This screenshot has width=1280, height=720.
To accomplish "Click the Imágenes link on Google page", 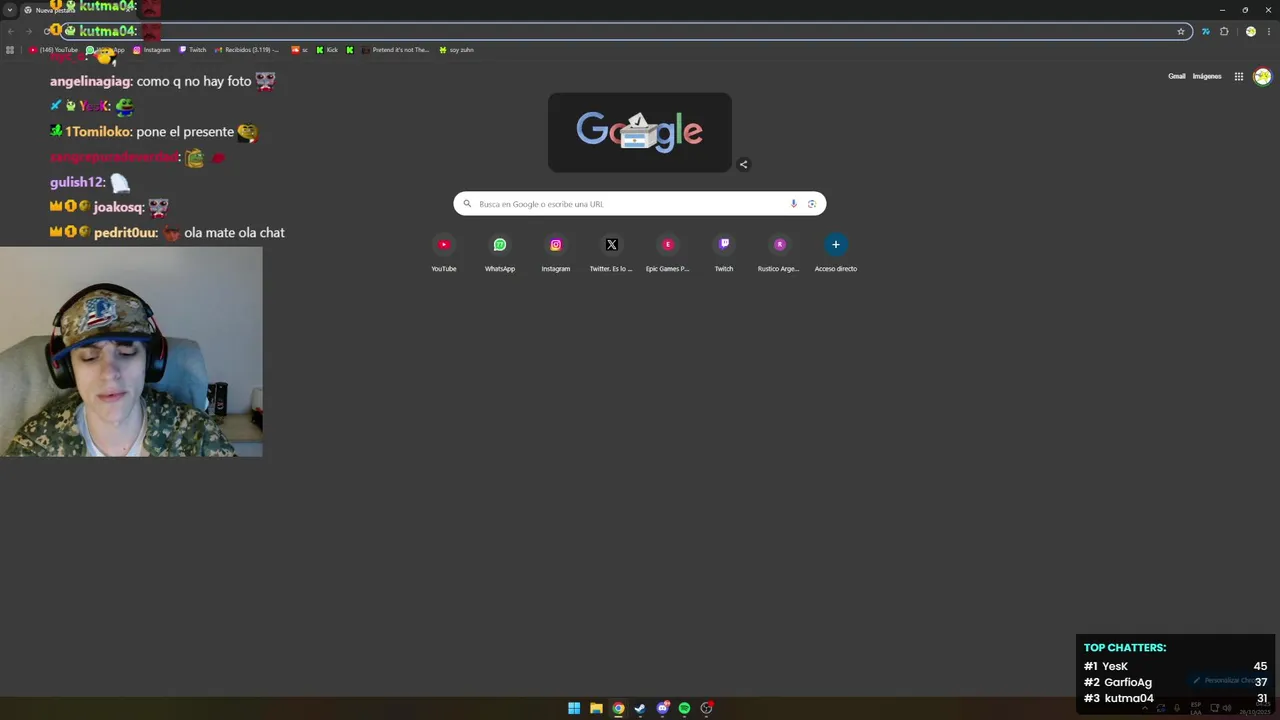I will (x=1207, y=76).
